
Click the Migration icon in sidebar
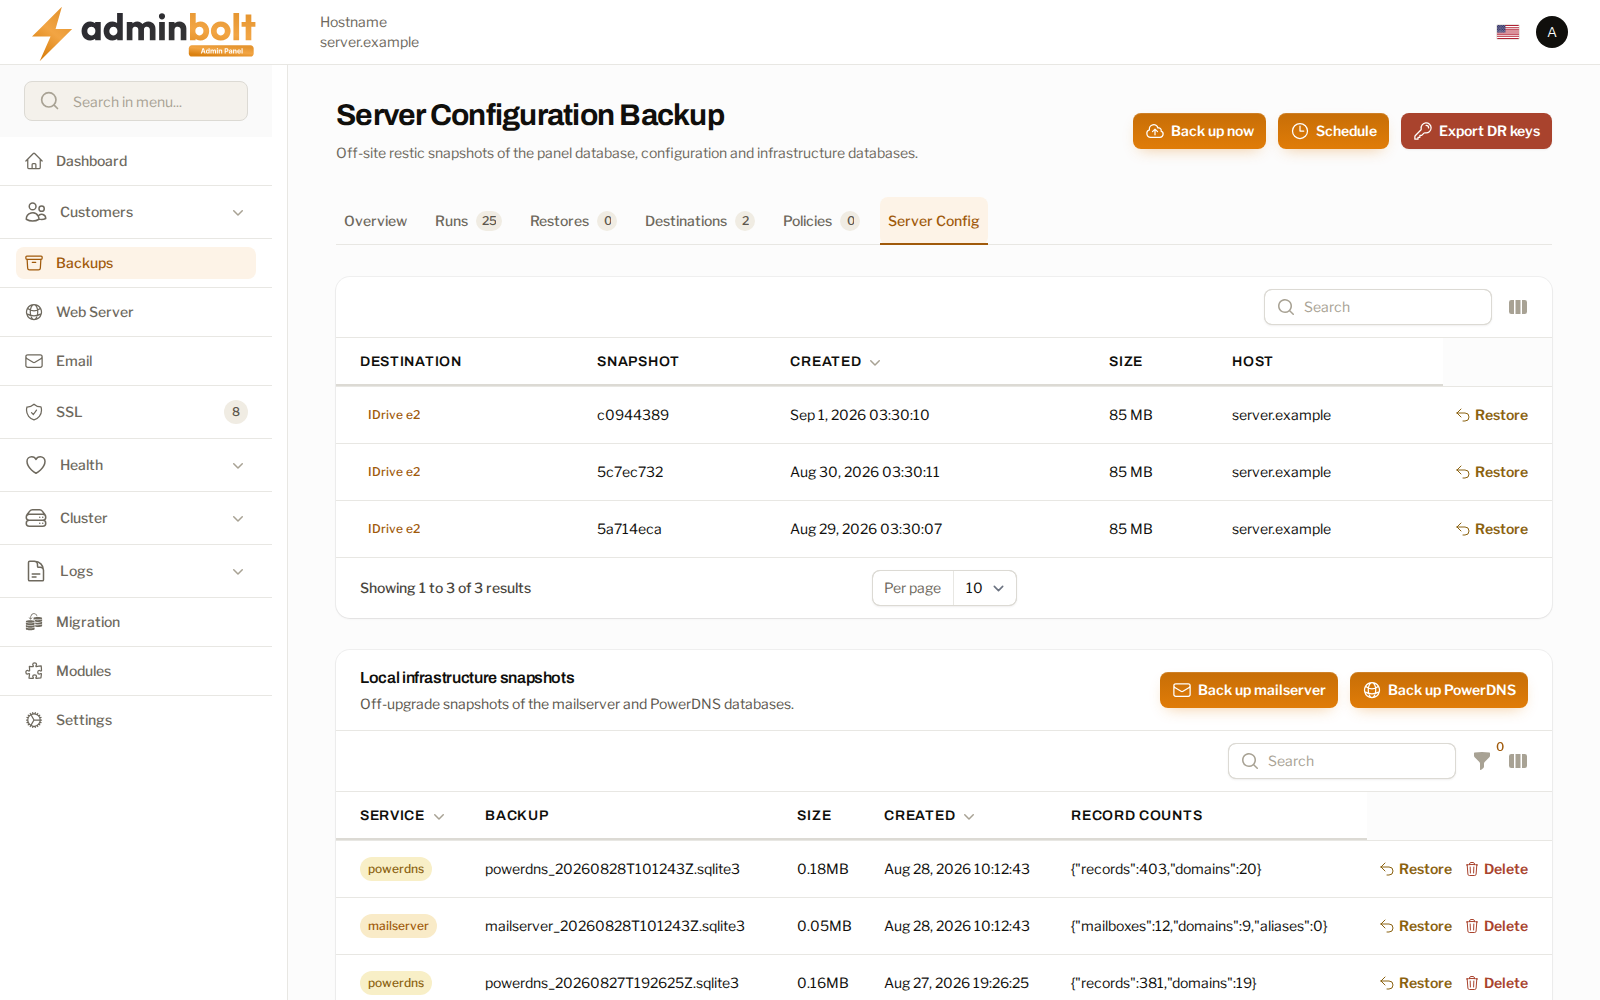[x=34, y=622]
